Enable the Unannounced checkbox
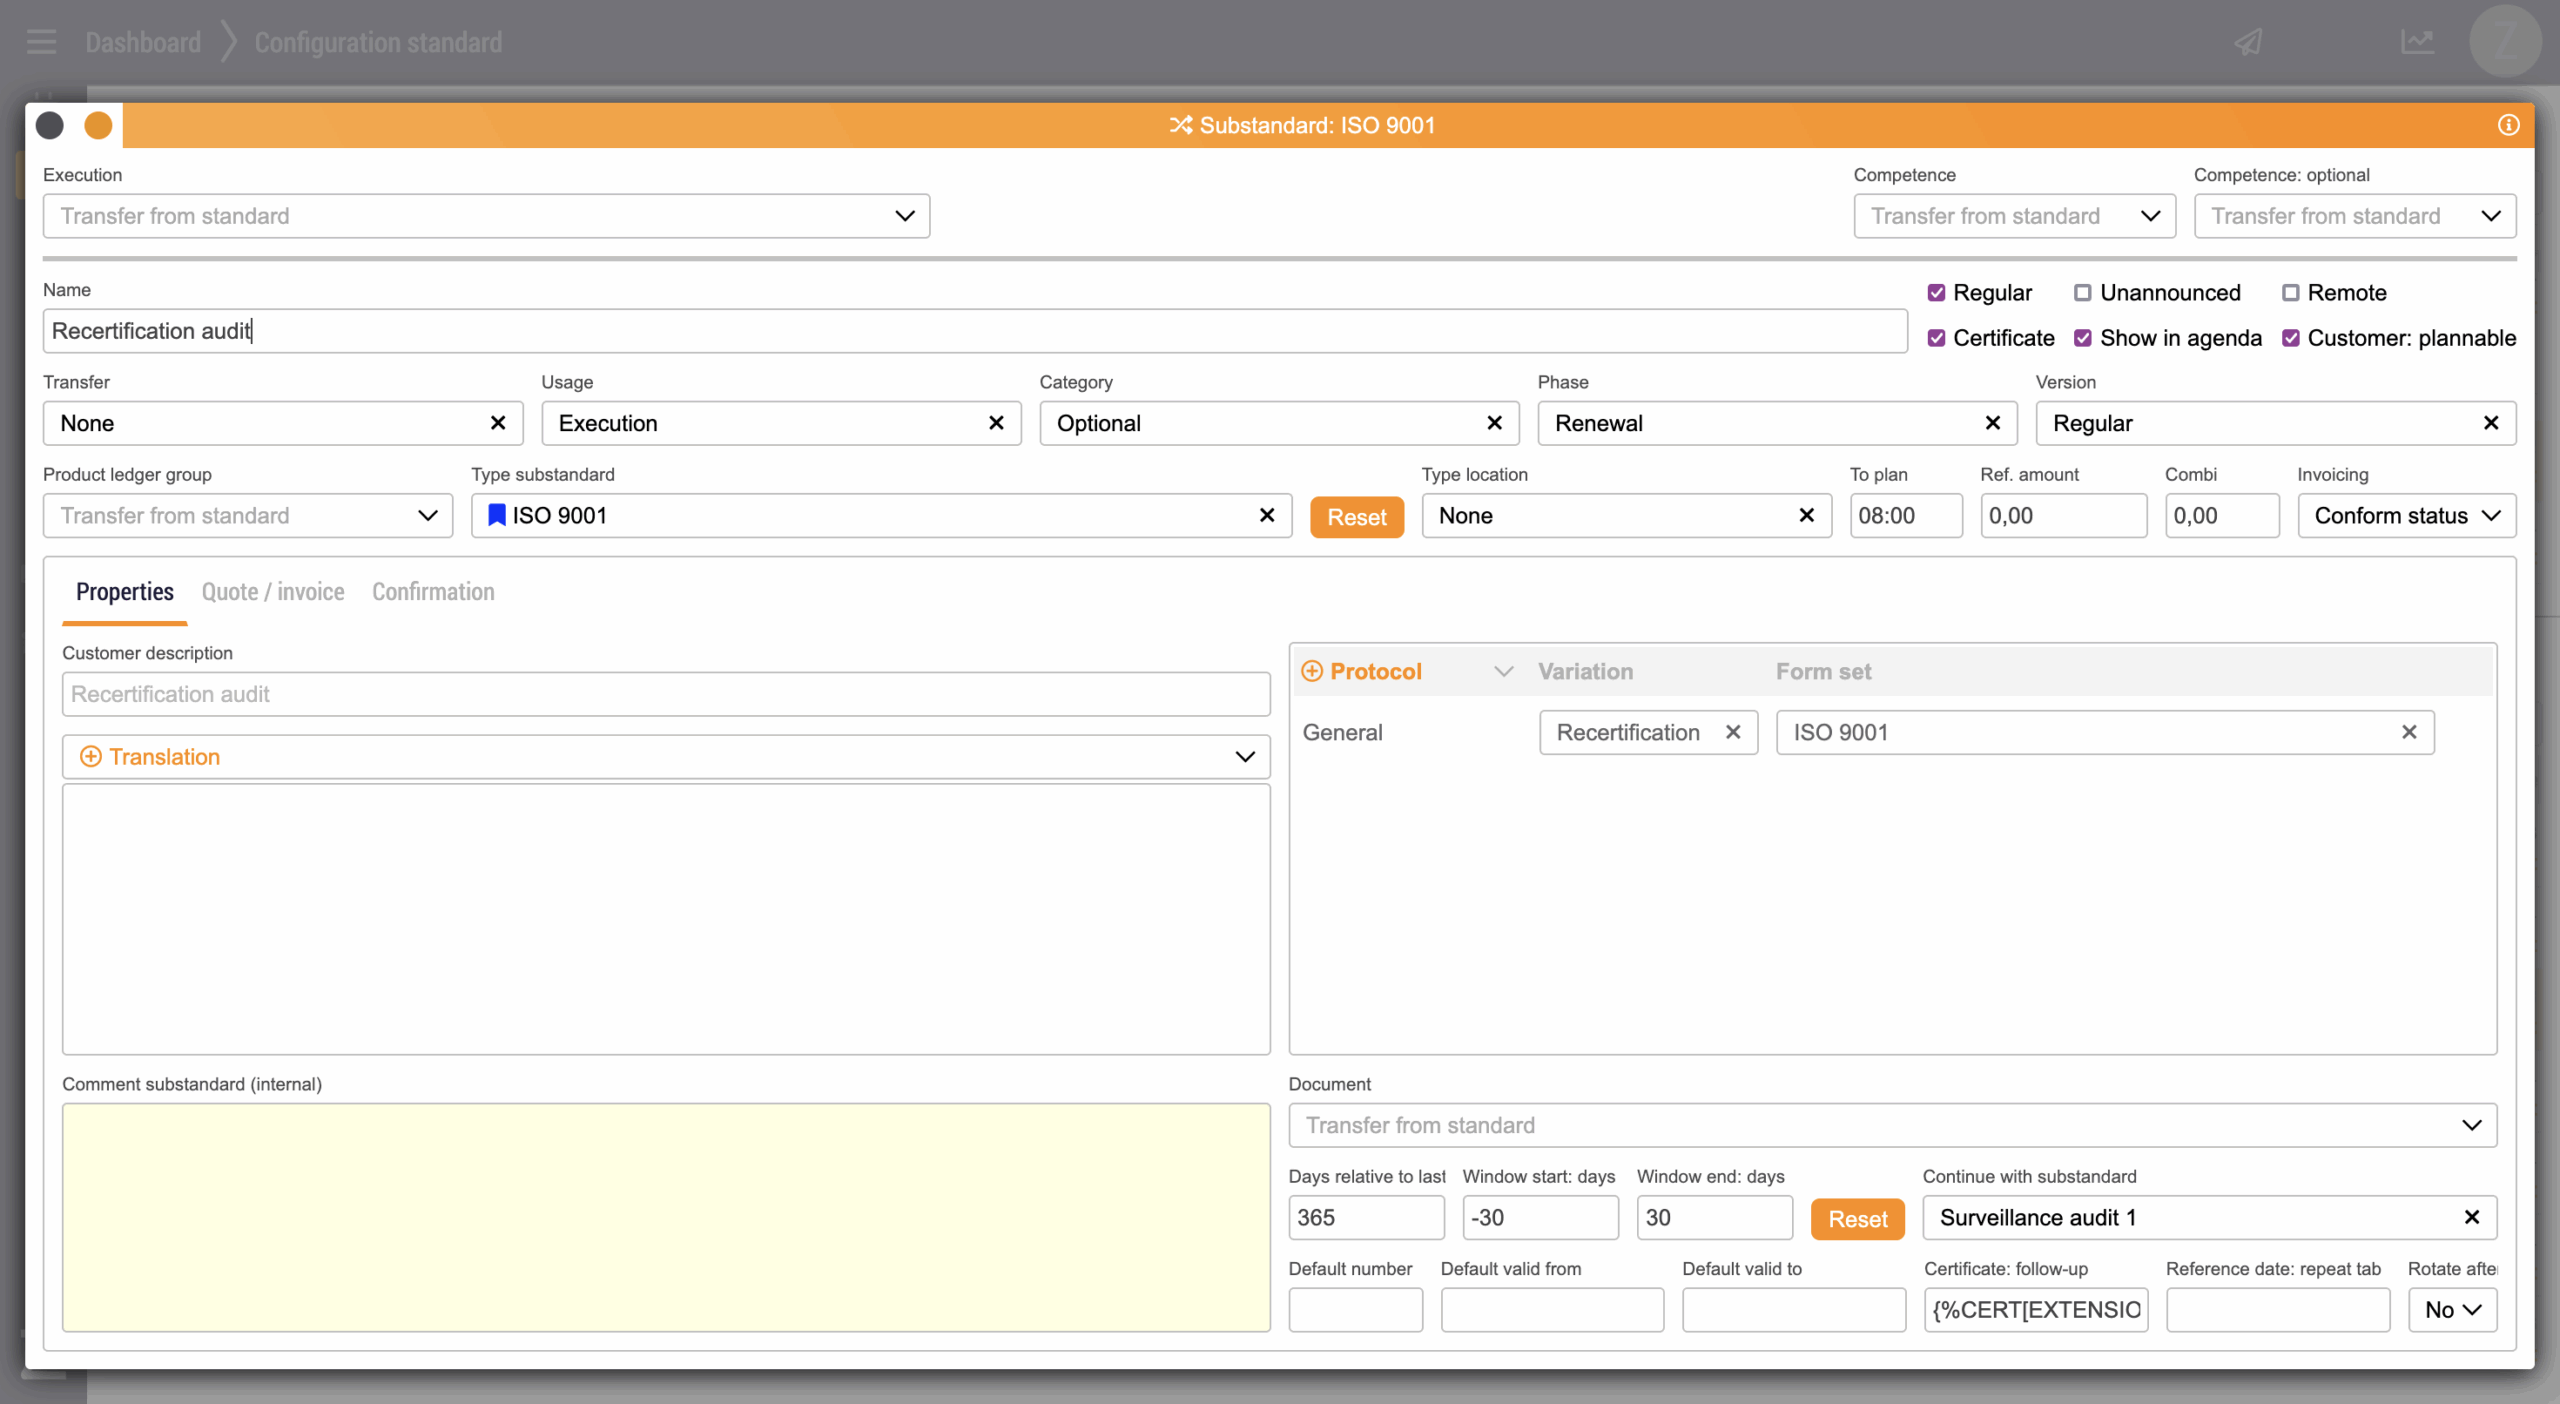This screenshot has width=2560, height=1404. pos(2082,293)
